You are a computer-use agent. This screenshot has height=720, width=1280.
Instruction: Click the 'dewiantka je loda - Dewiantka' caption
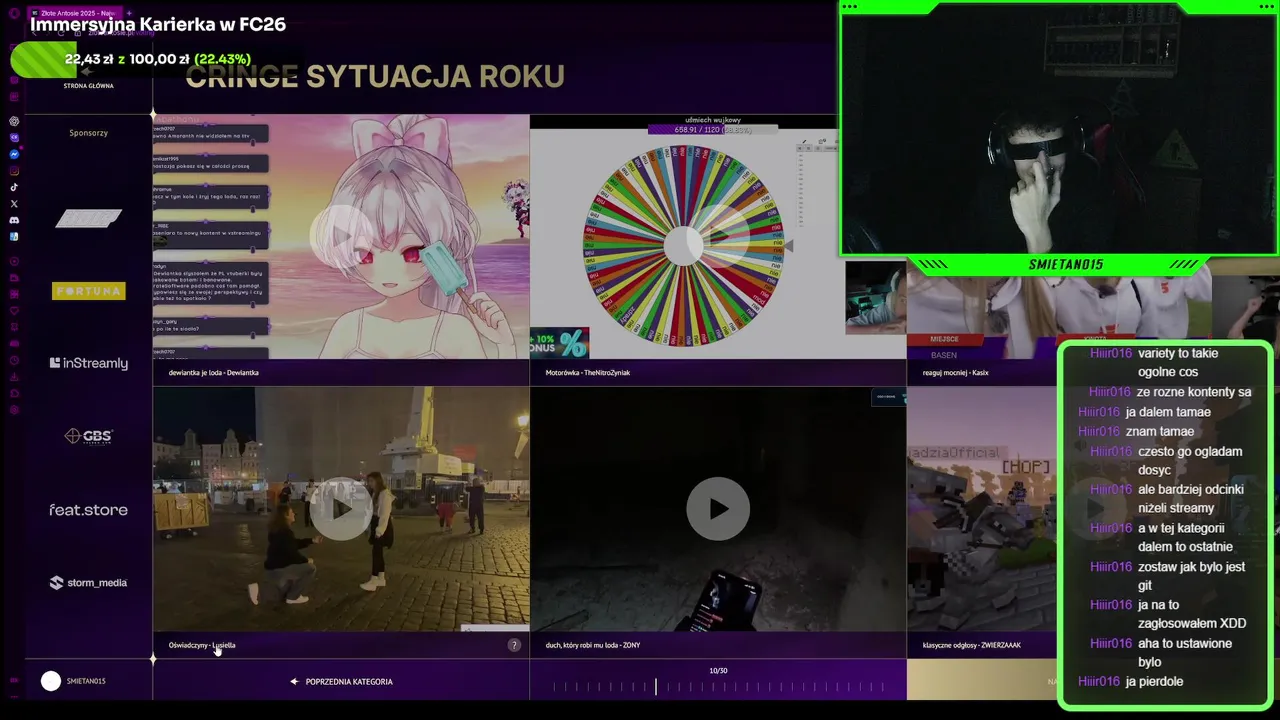pyautogui.click(x=213, y=373)
